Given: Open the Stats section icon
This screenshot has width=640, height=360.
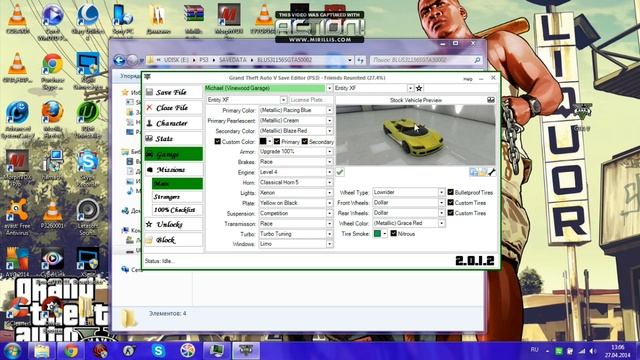Looking at the screenshot, I should pyautogui.click(x=149, y=139).
